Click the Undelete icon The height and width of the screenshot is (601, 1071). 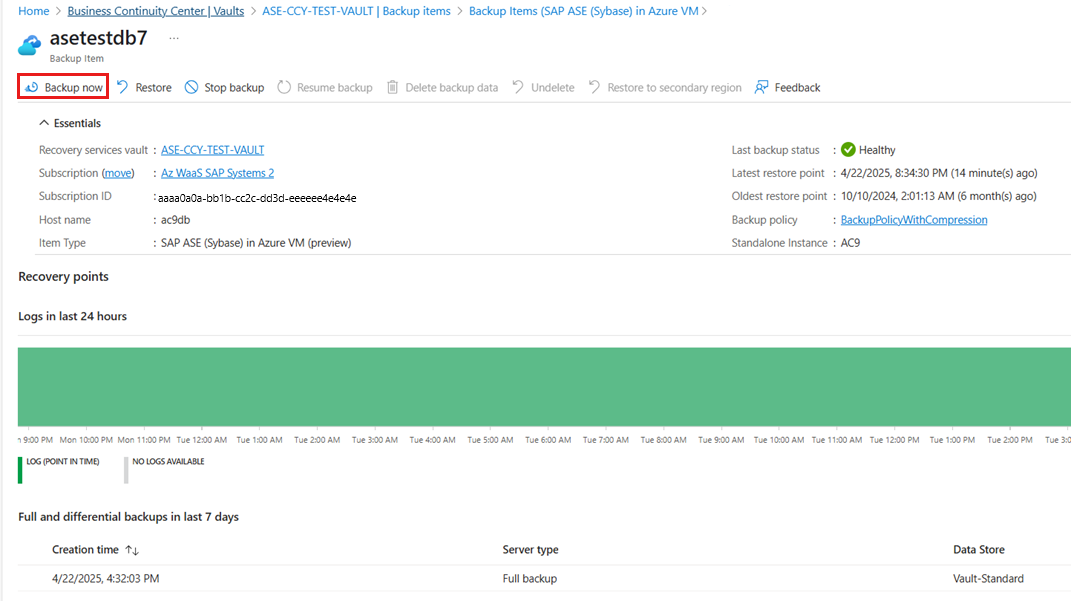(518, 87)
